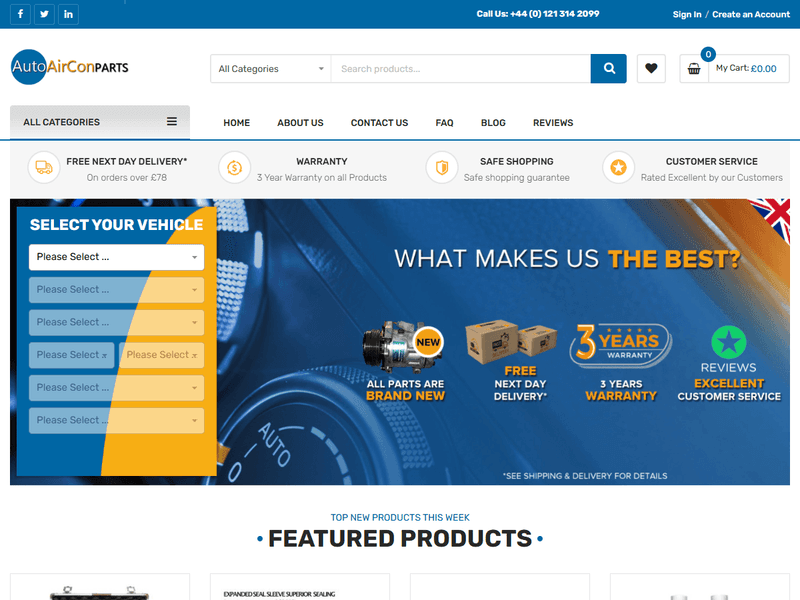Click the 3 Years Warranty badge
Viewport: 800px width, 600px height.
(621, 345)
